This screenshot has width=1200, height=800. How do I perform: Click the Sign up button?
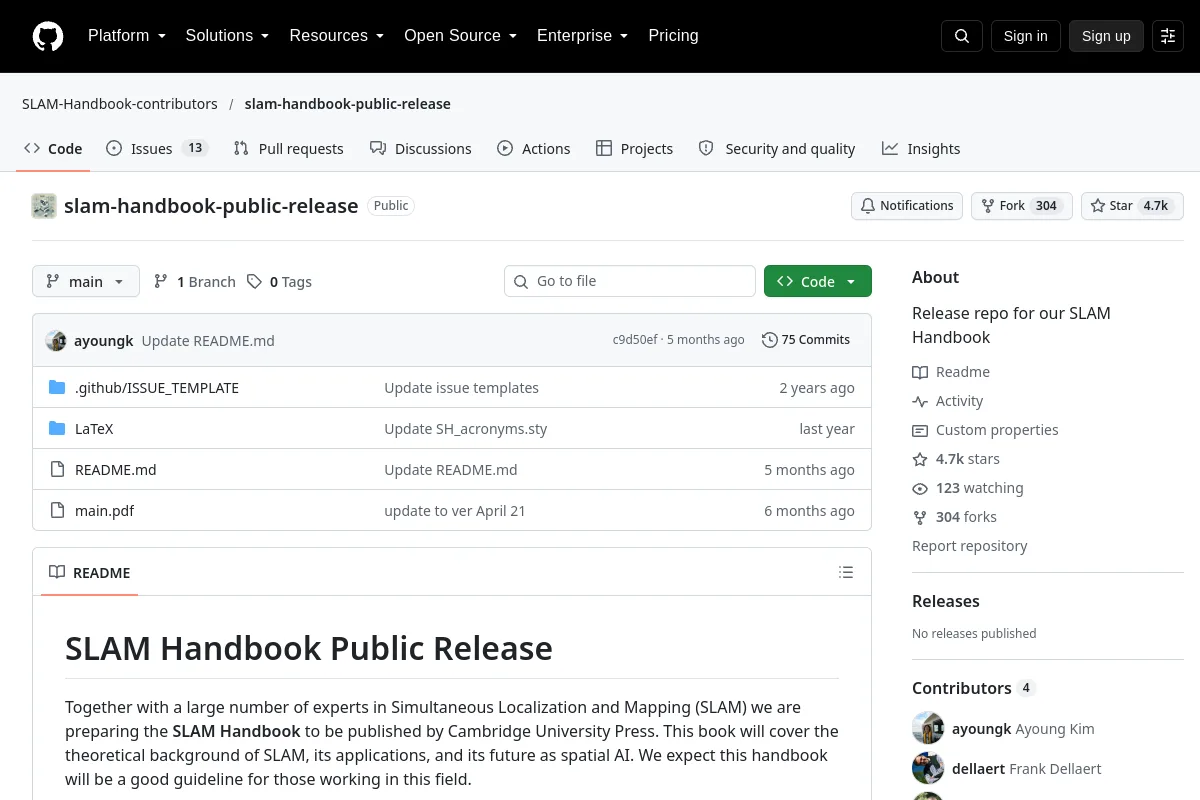tap(1106, 36)
